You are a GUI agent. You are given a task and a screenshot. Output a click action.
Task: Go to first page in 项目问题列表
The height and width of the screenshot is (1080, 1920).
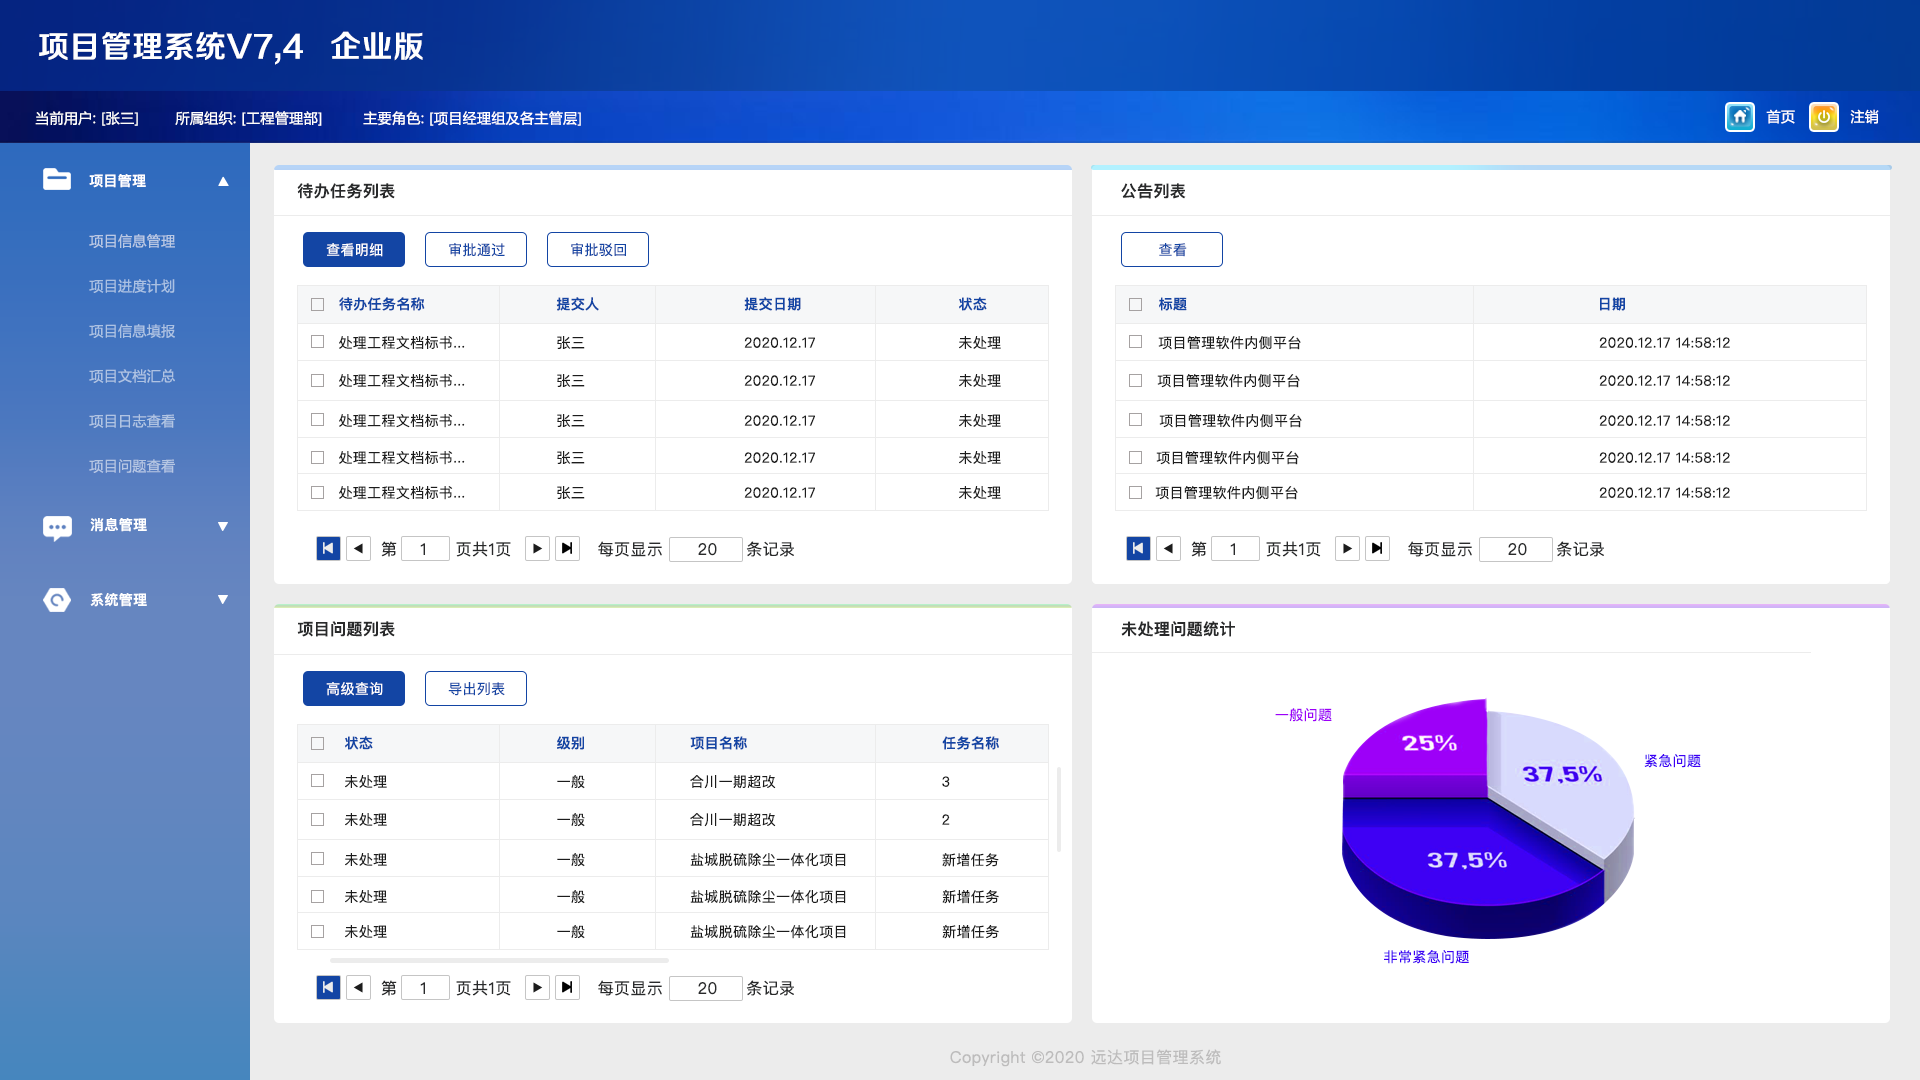[328, 988]
